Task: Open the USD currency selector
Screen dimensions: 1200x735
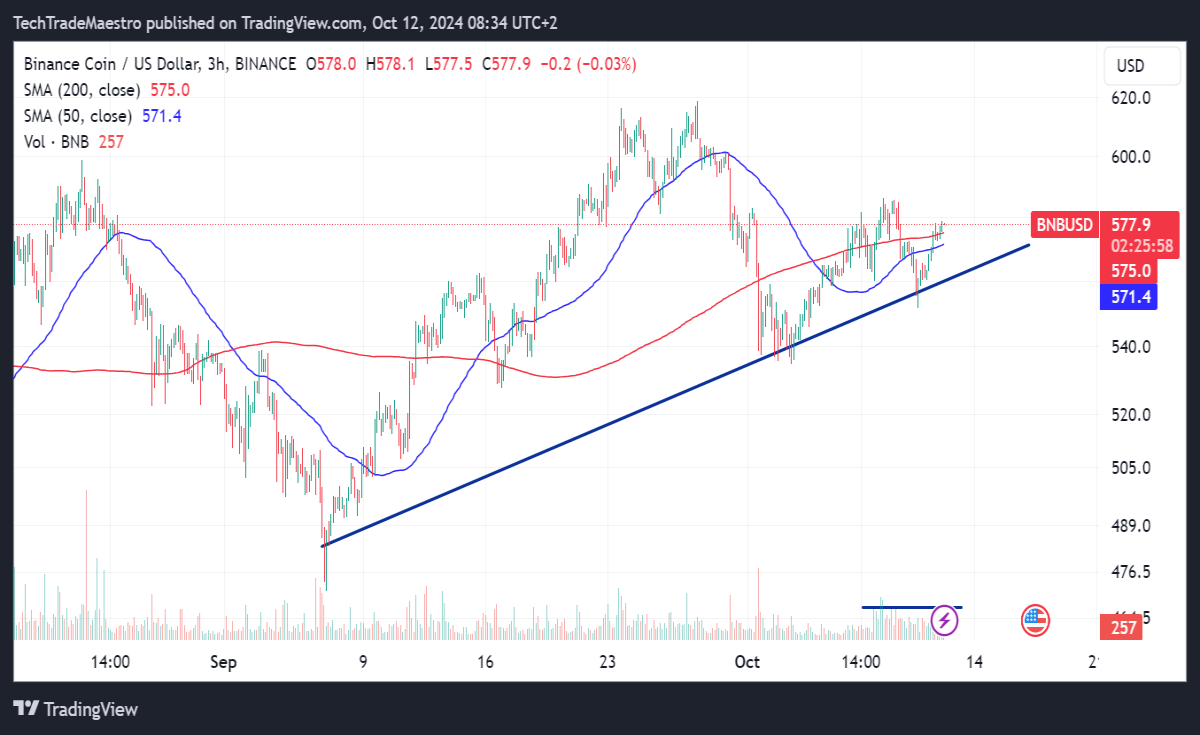Action: 1131,67
